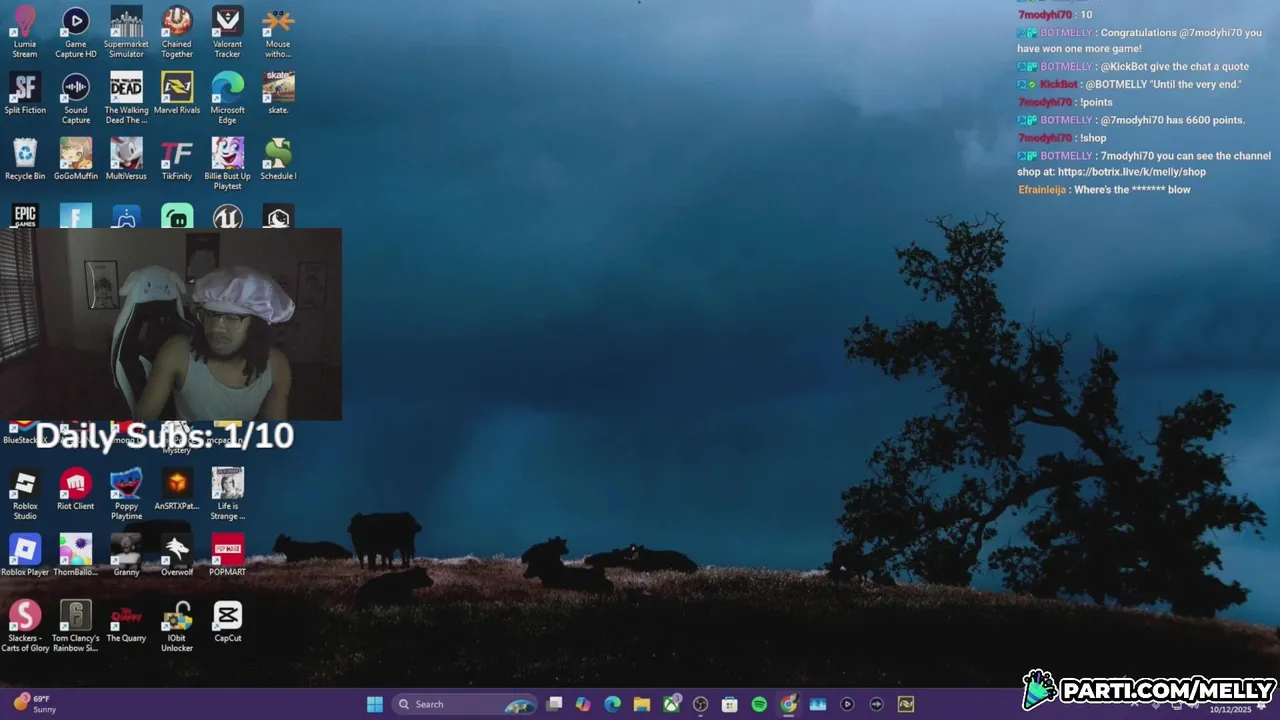Open the Lumia Stream desktop shortcut
The image size is (1280, 720).
point(25,32)
